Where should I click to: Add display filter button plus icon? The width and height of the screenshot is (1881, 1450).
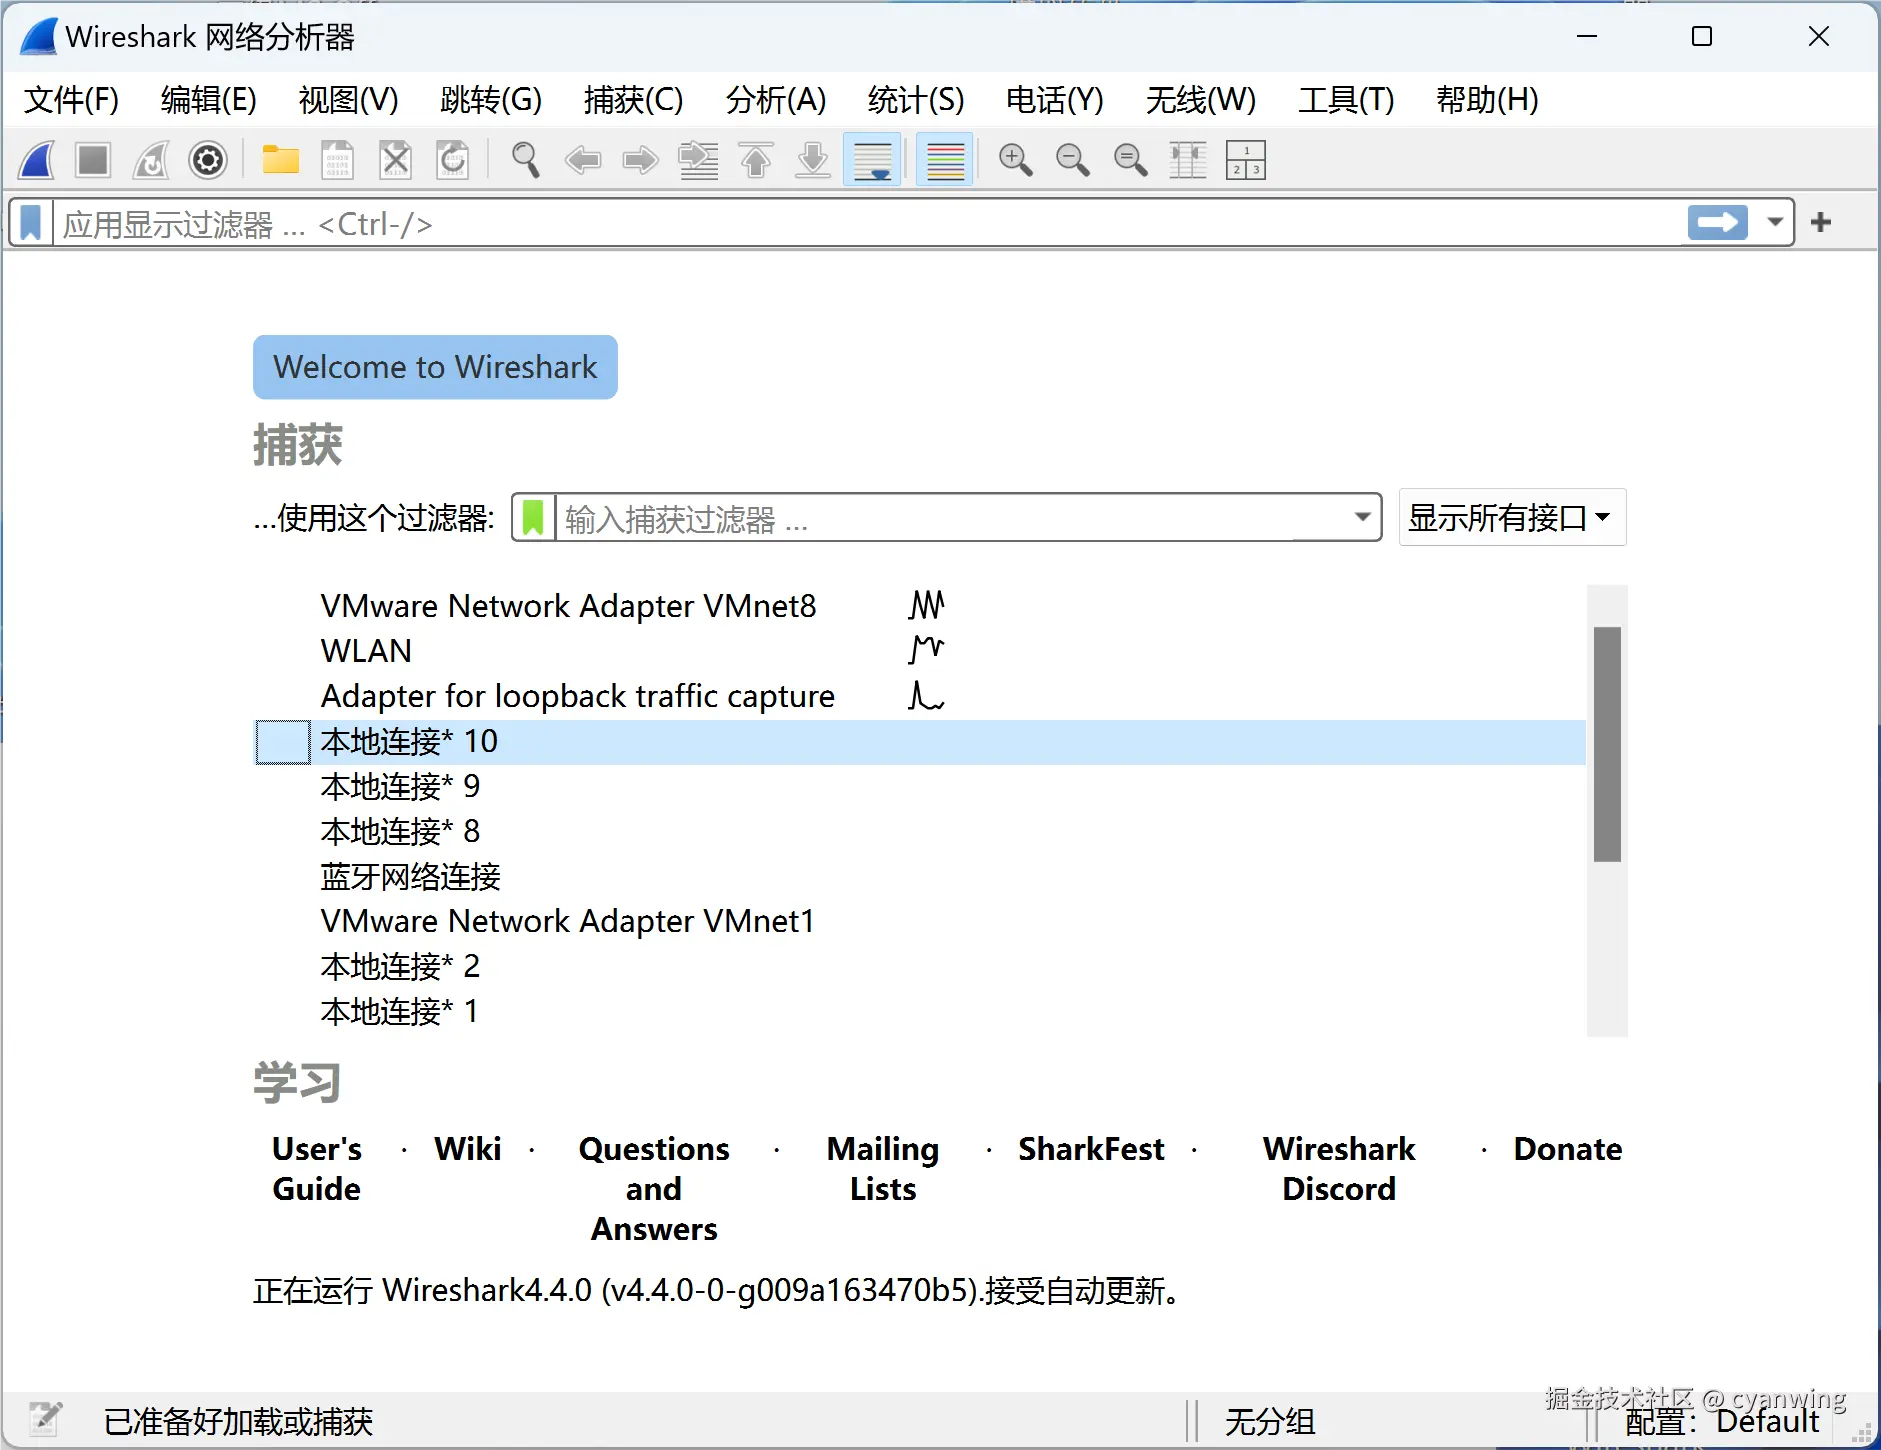(1821, 222)
